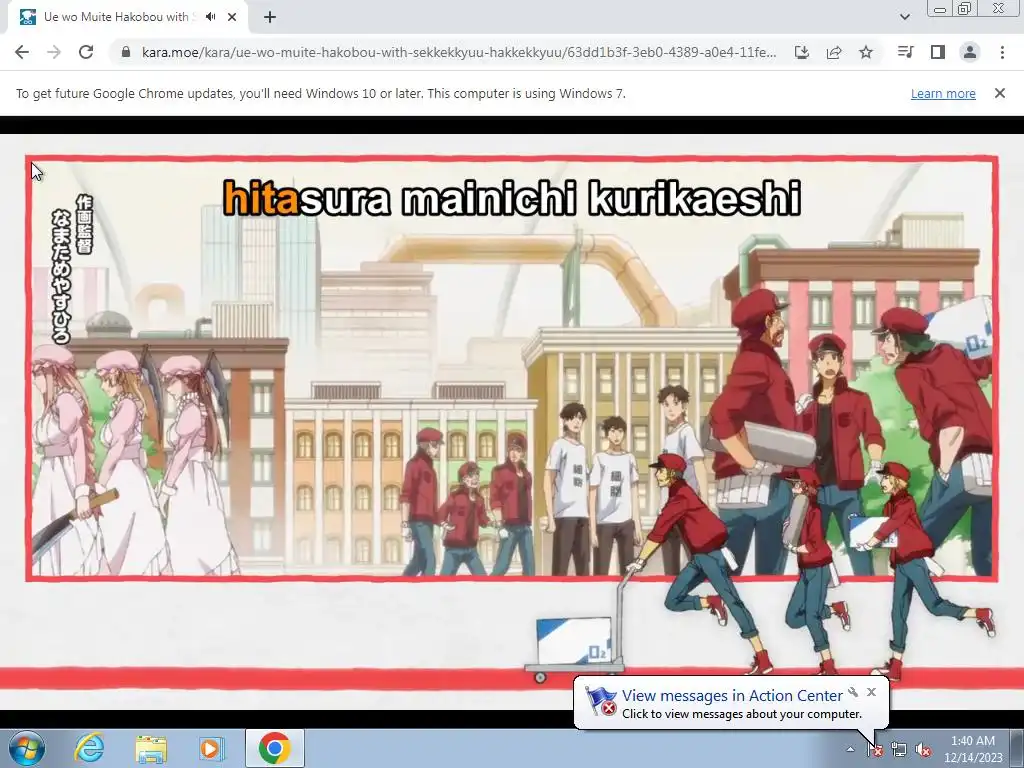Reload the current page
Screen dimensions: 1024x768
click(x=86, y=52)
